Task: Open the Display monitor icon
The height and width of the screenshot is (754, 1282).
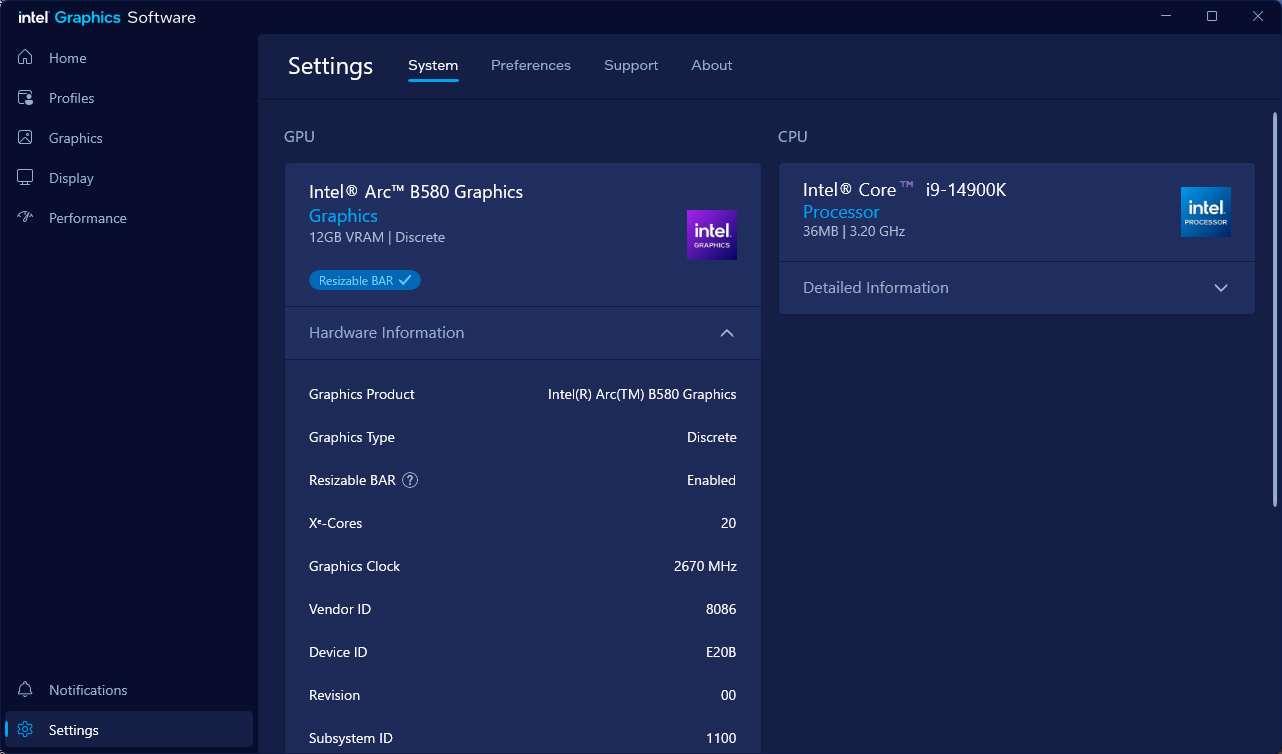Action: [26, 178]
